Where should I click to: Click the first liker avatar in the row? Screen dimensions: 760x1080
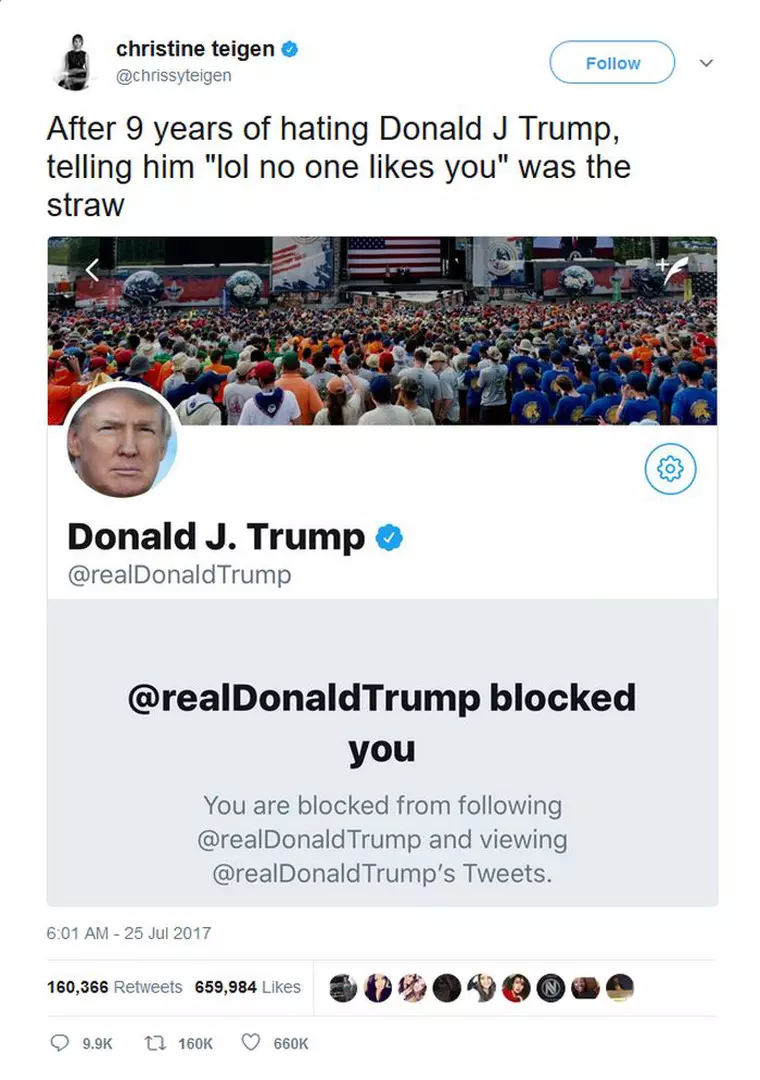coord(343,988)
